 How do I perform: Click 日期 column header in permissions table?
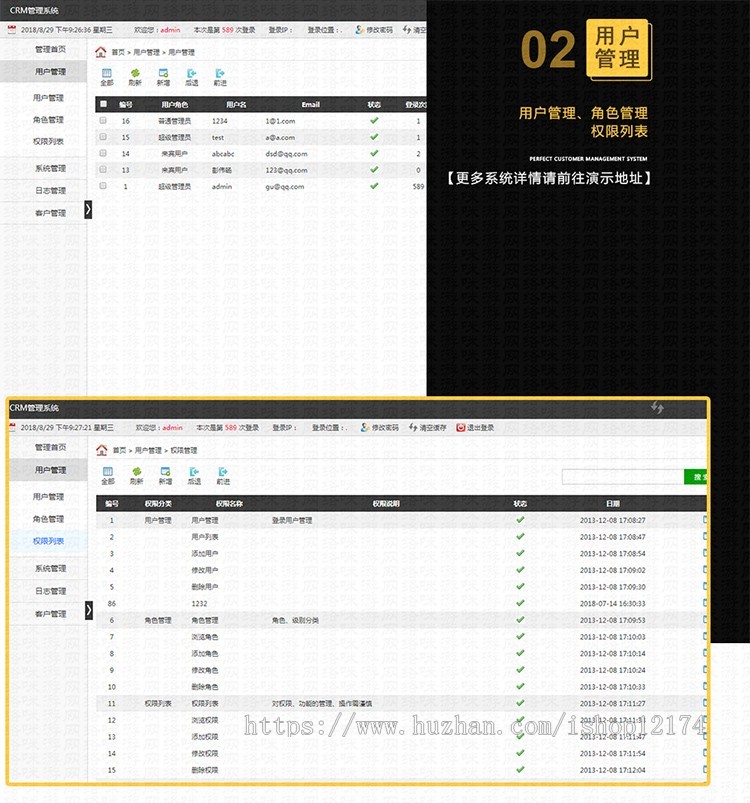coord(613,503)
